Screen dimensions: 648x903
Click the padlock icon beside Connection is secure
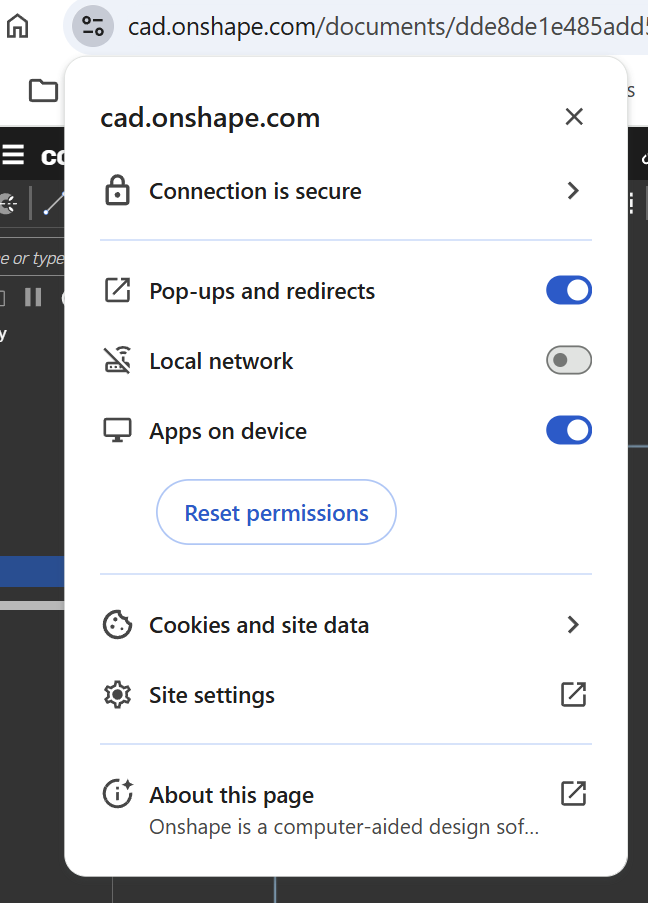(118, 191)
